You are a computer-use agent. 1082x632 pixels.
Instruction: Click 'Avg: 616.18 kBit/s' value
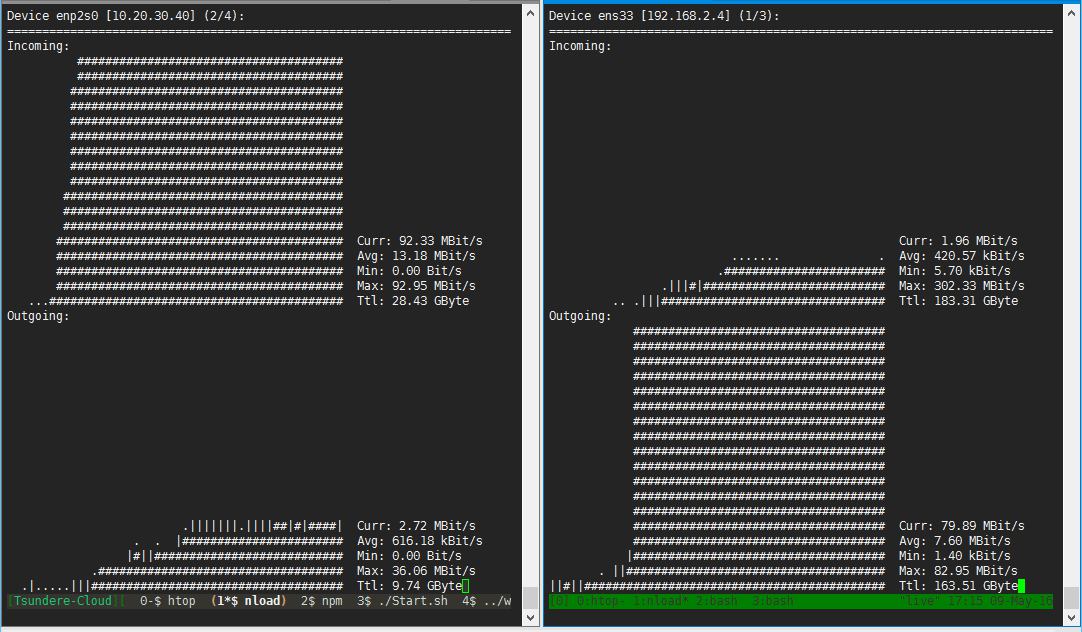[x=420, y=541]
